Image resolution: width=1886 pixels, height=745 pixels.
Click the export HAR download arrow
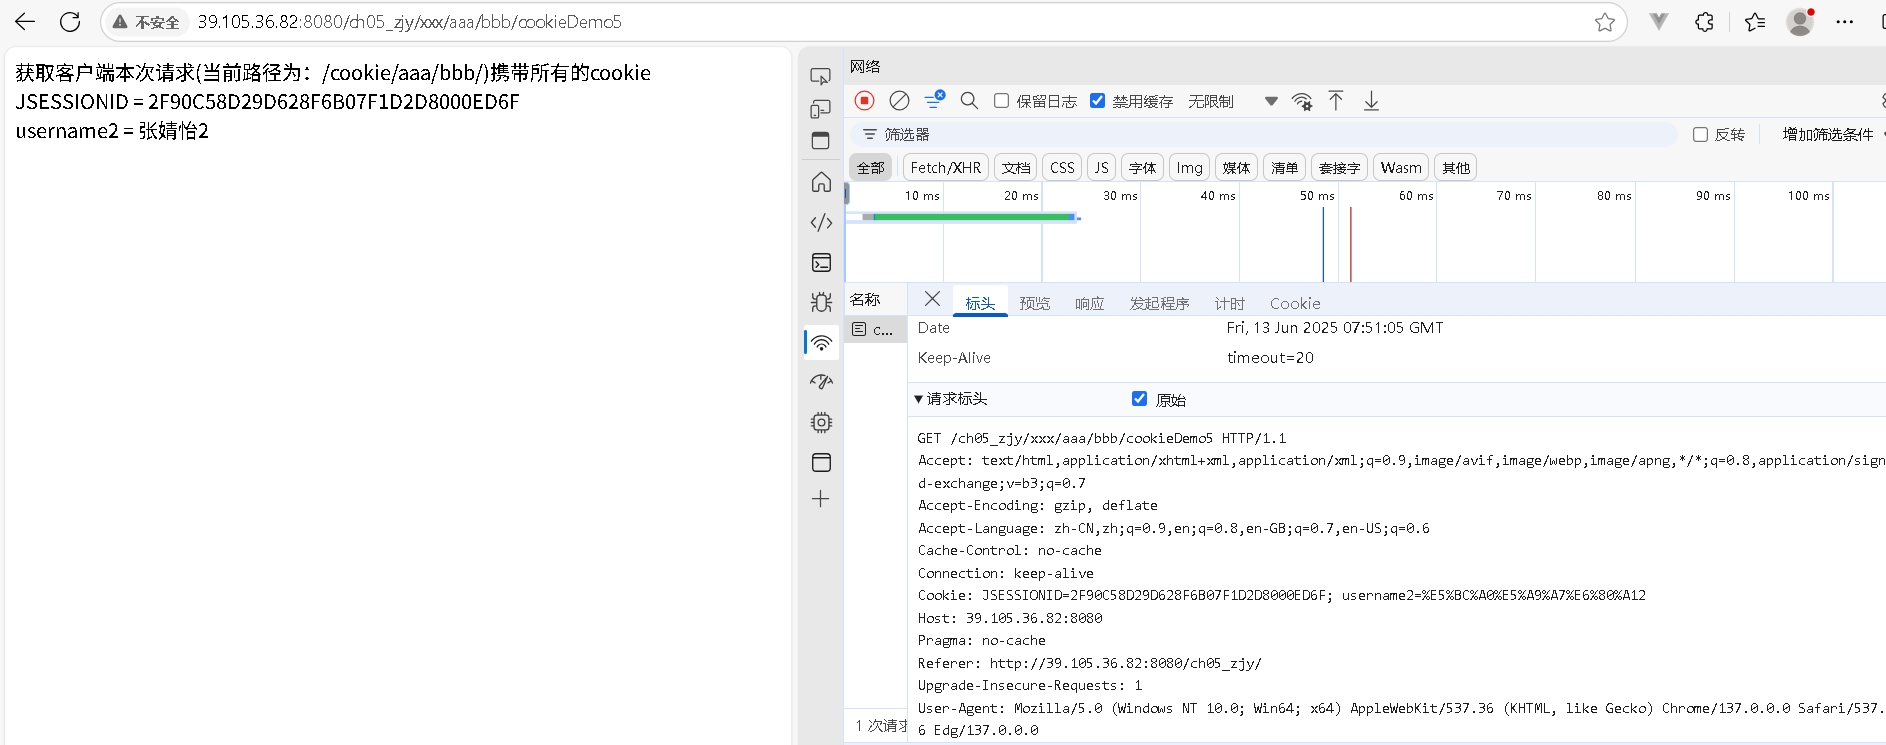1371,101
